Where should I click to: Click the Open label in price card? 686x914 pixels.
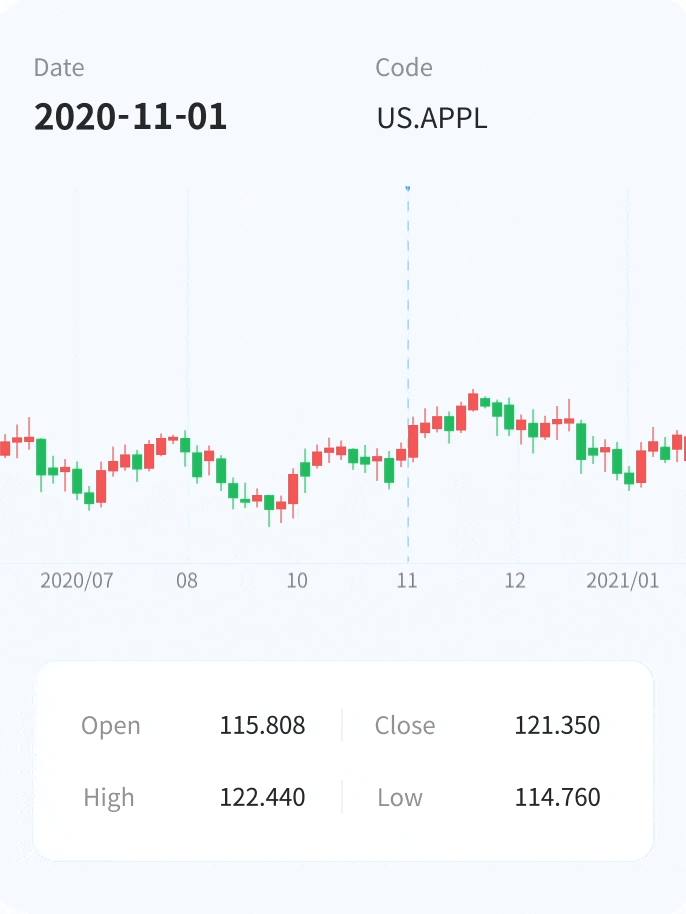pyautogui.click(x=111, y=725)
